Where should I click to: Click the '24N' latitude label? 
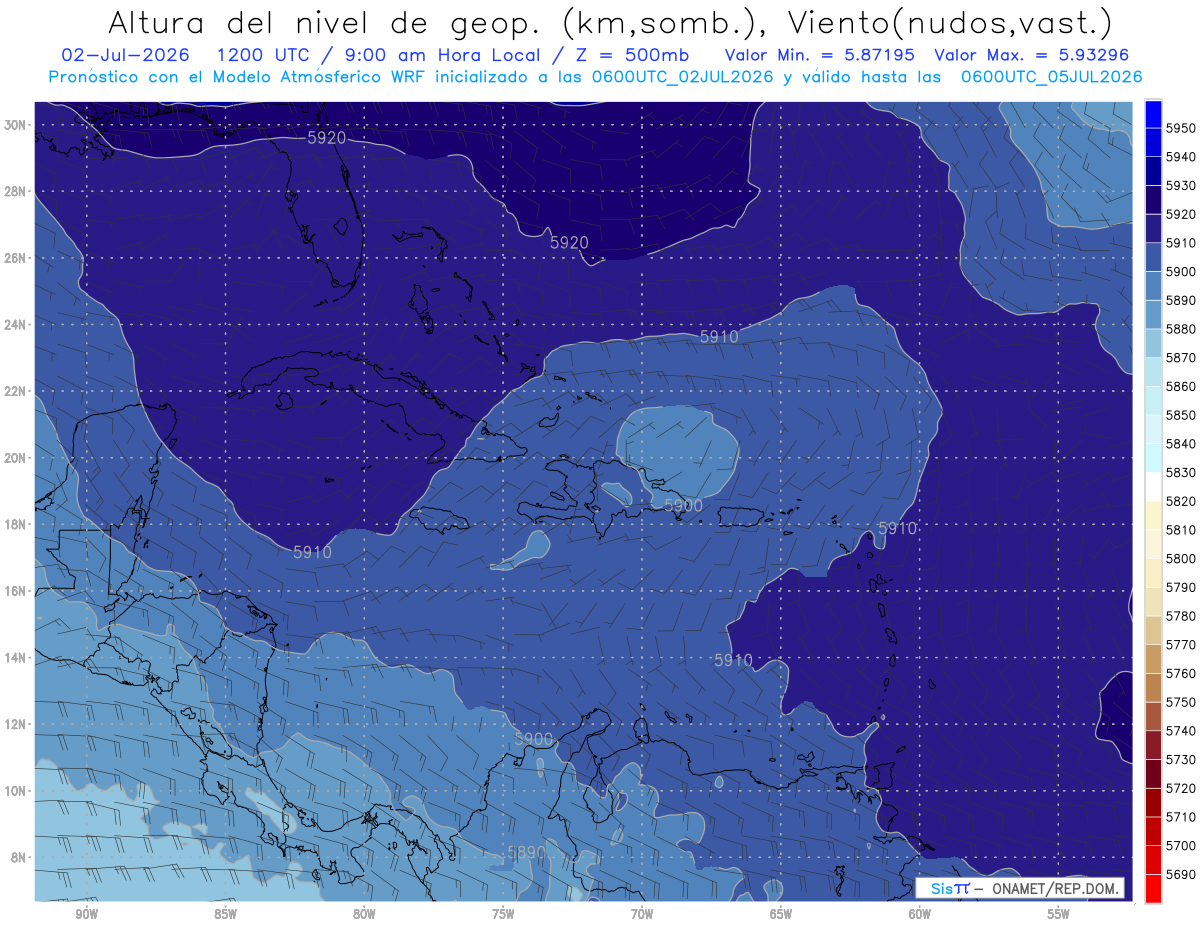tap(15, 325)
